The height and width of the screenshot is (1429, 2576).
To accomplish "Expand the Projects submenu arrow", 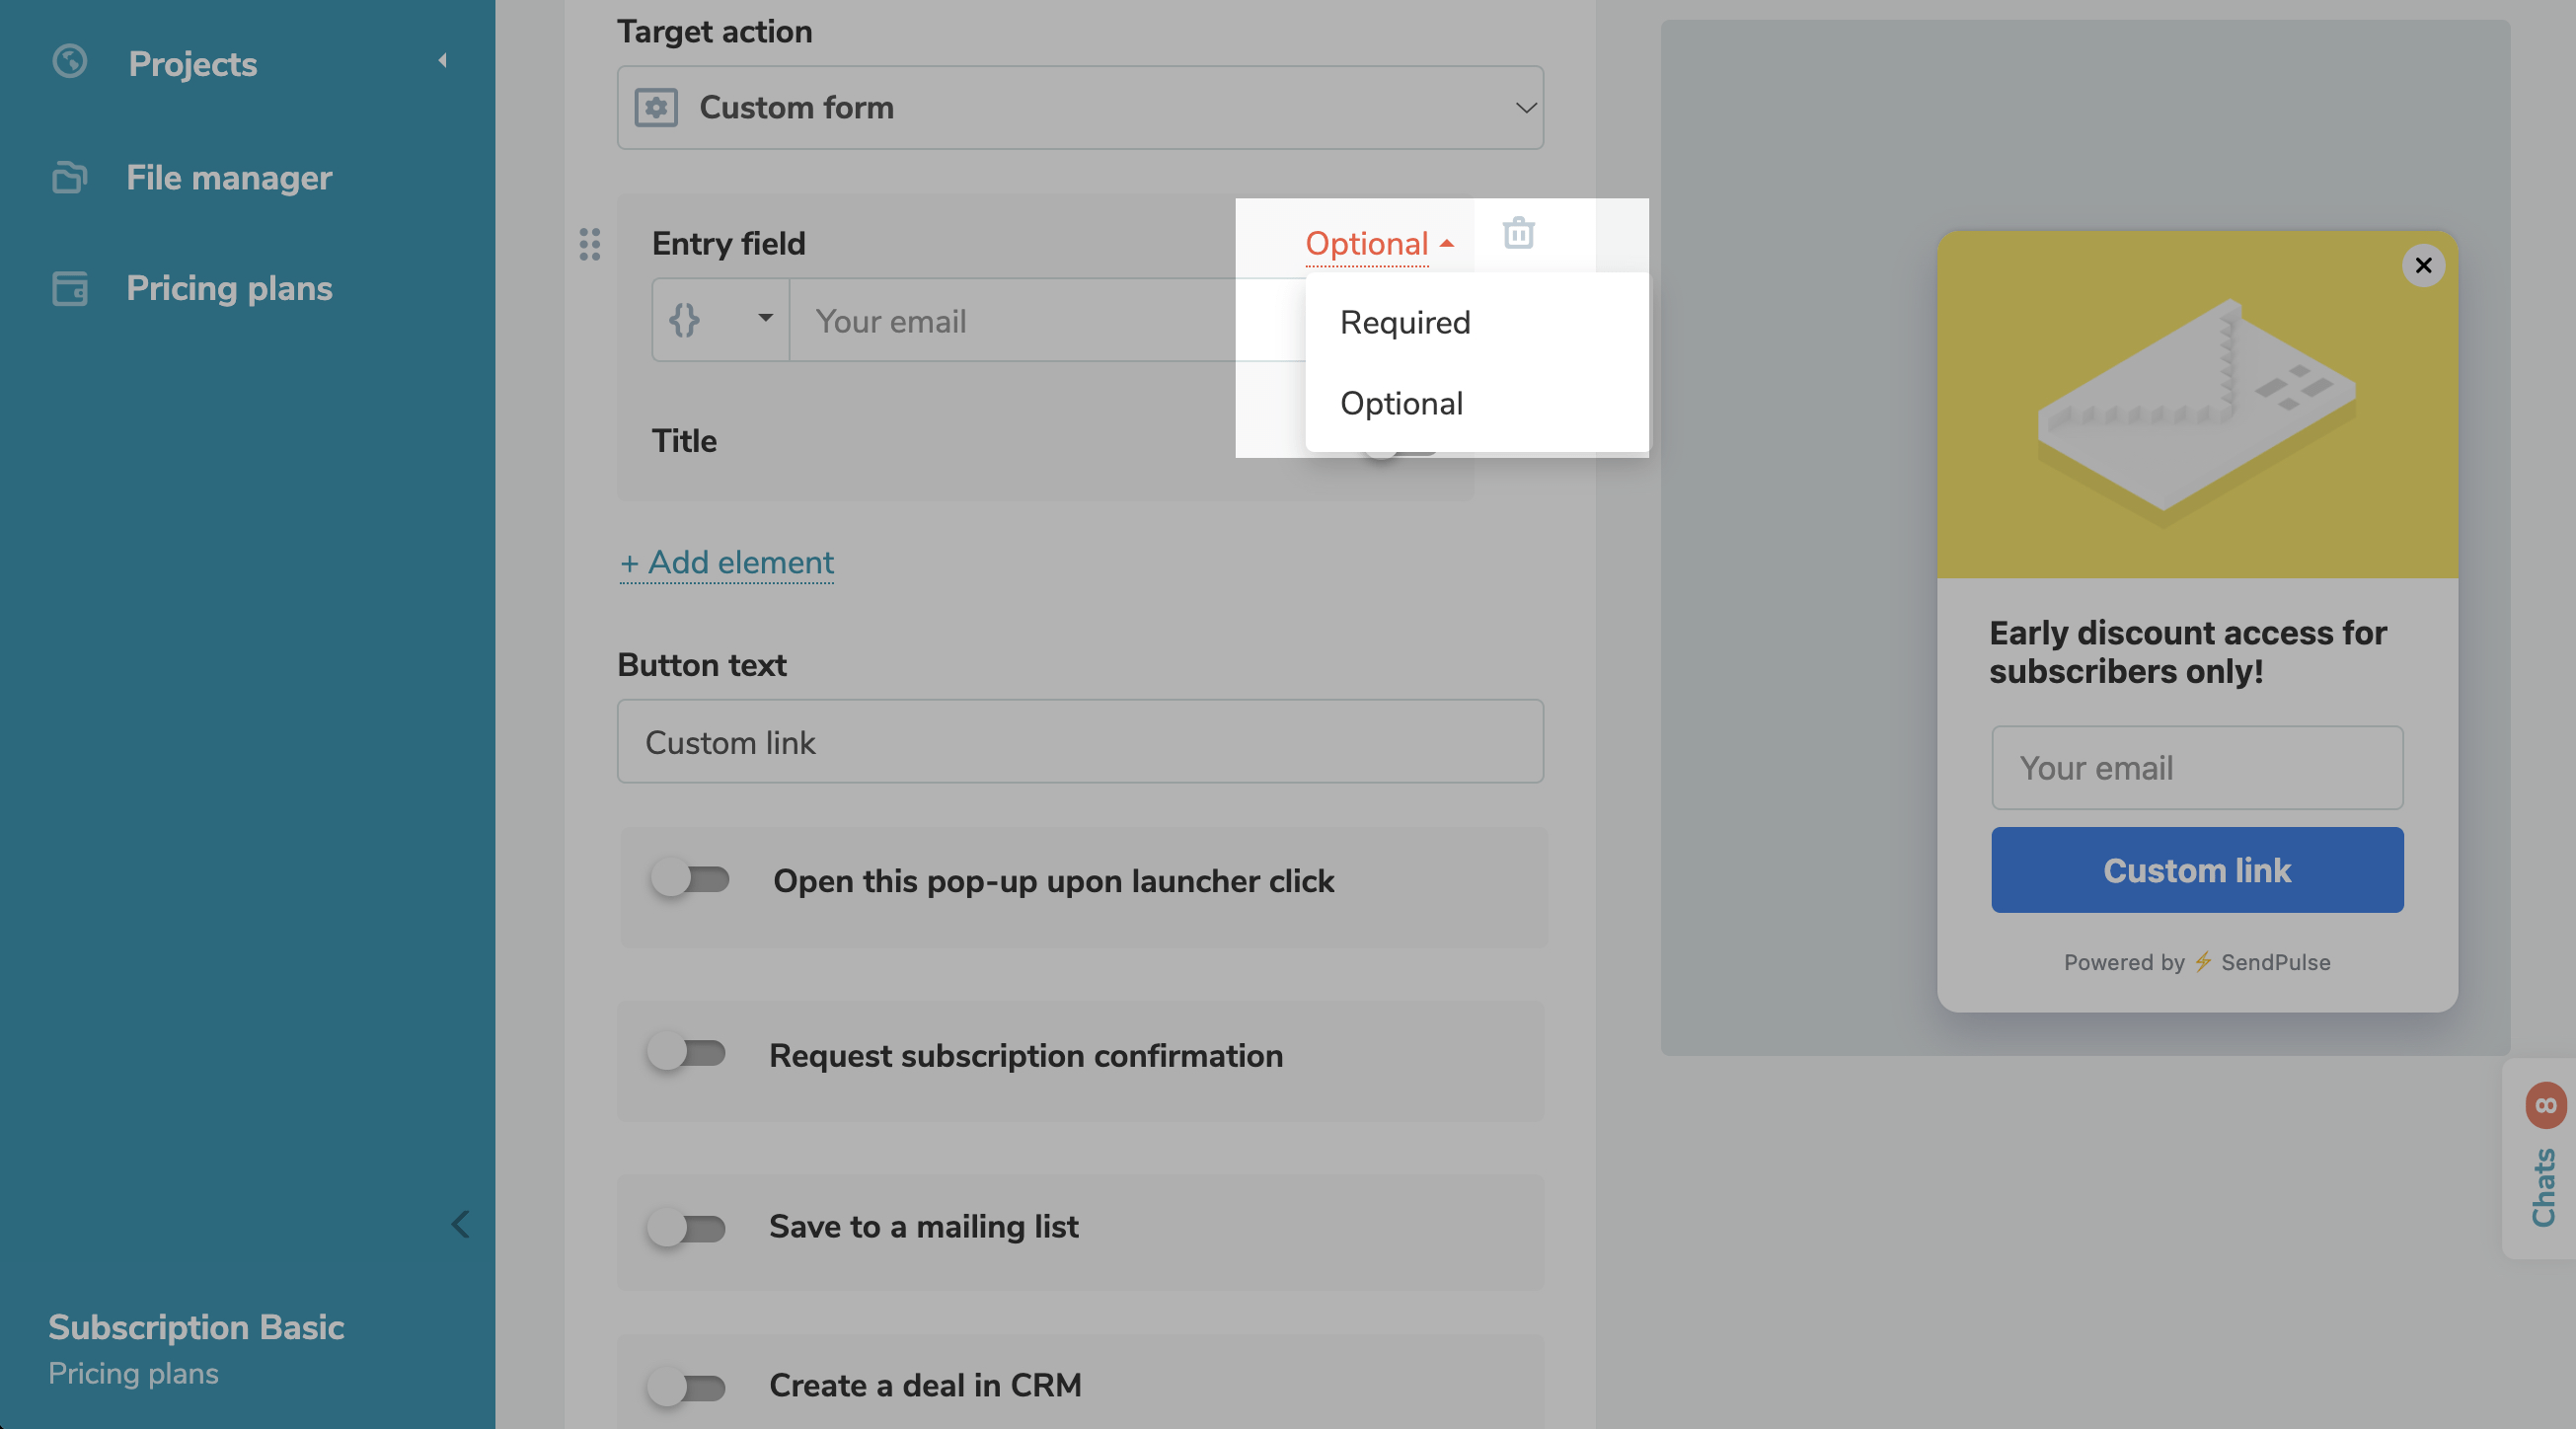I will tap(442, 61).
